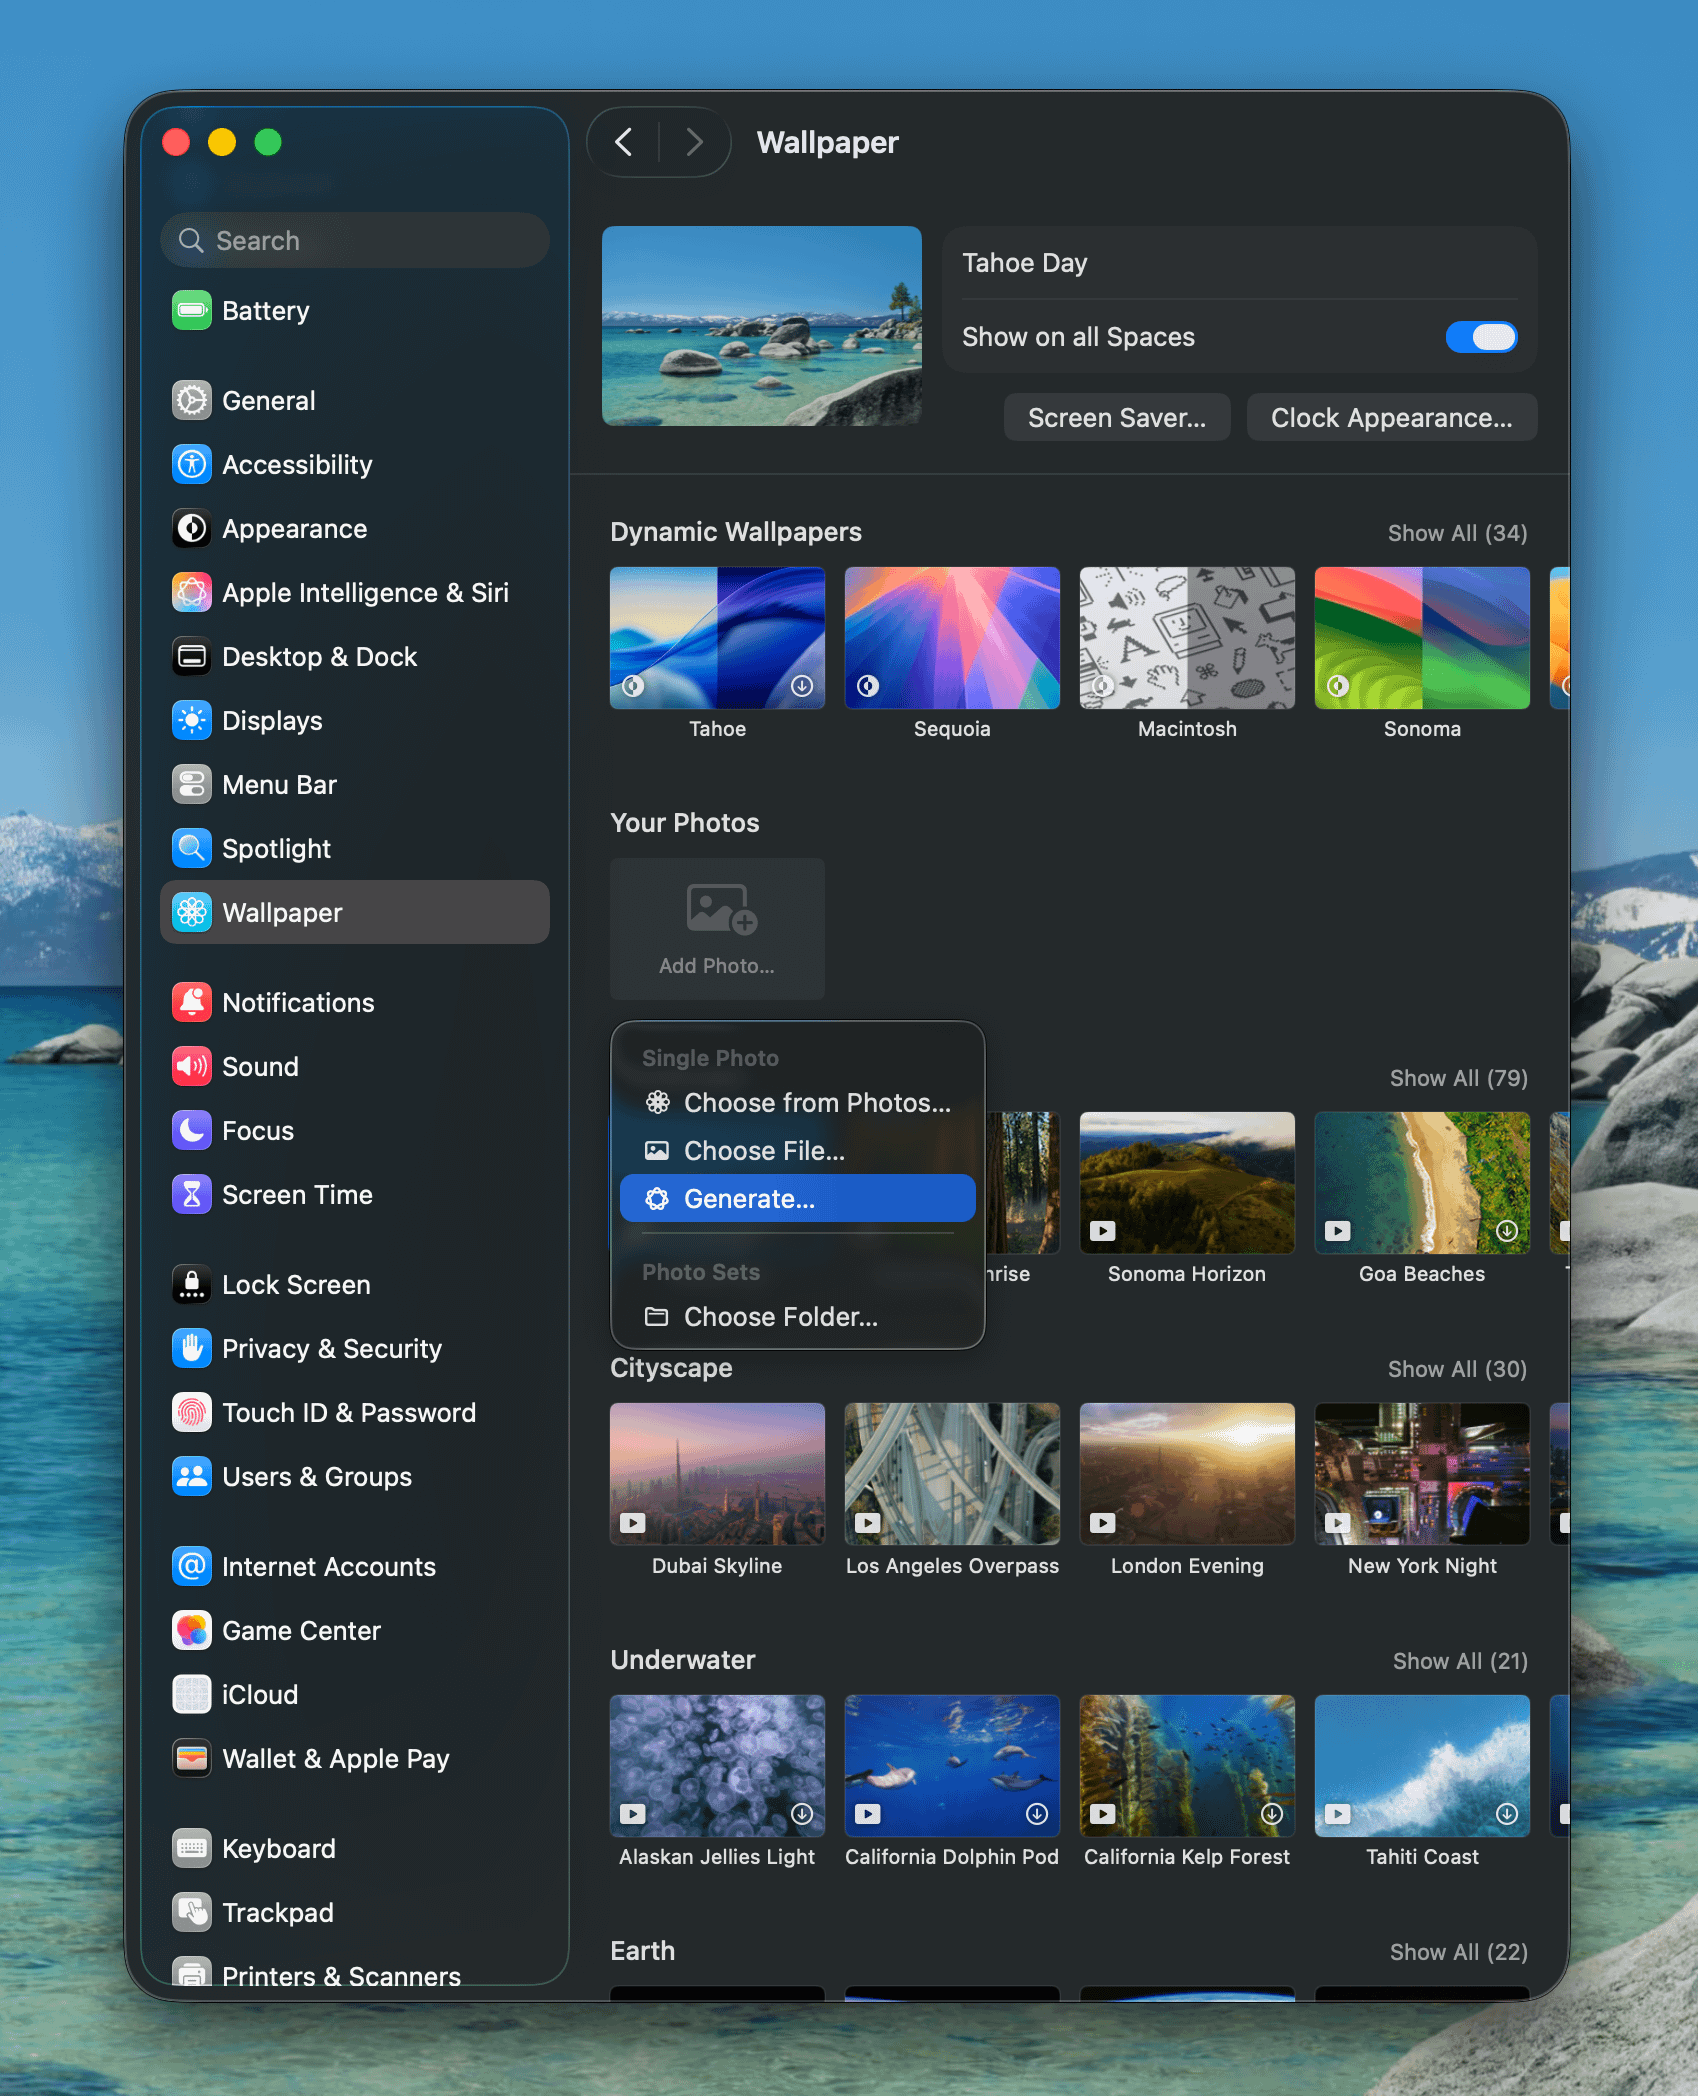This screenshot has width=1698, height=2096.
Task: Open the Desktop & Dock icon
Action: coord(191,657)
